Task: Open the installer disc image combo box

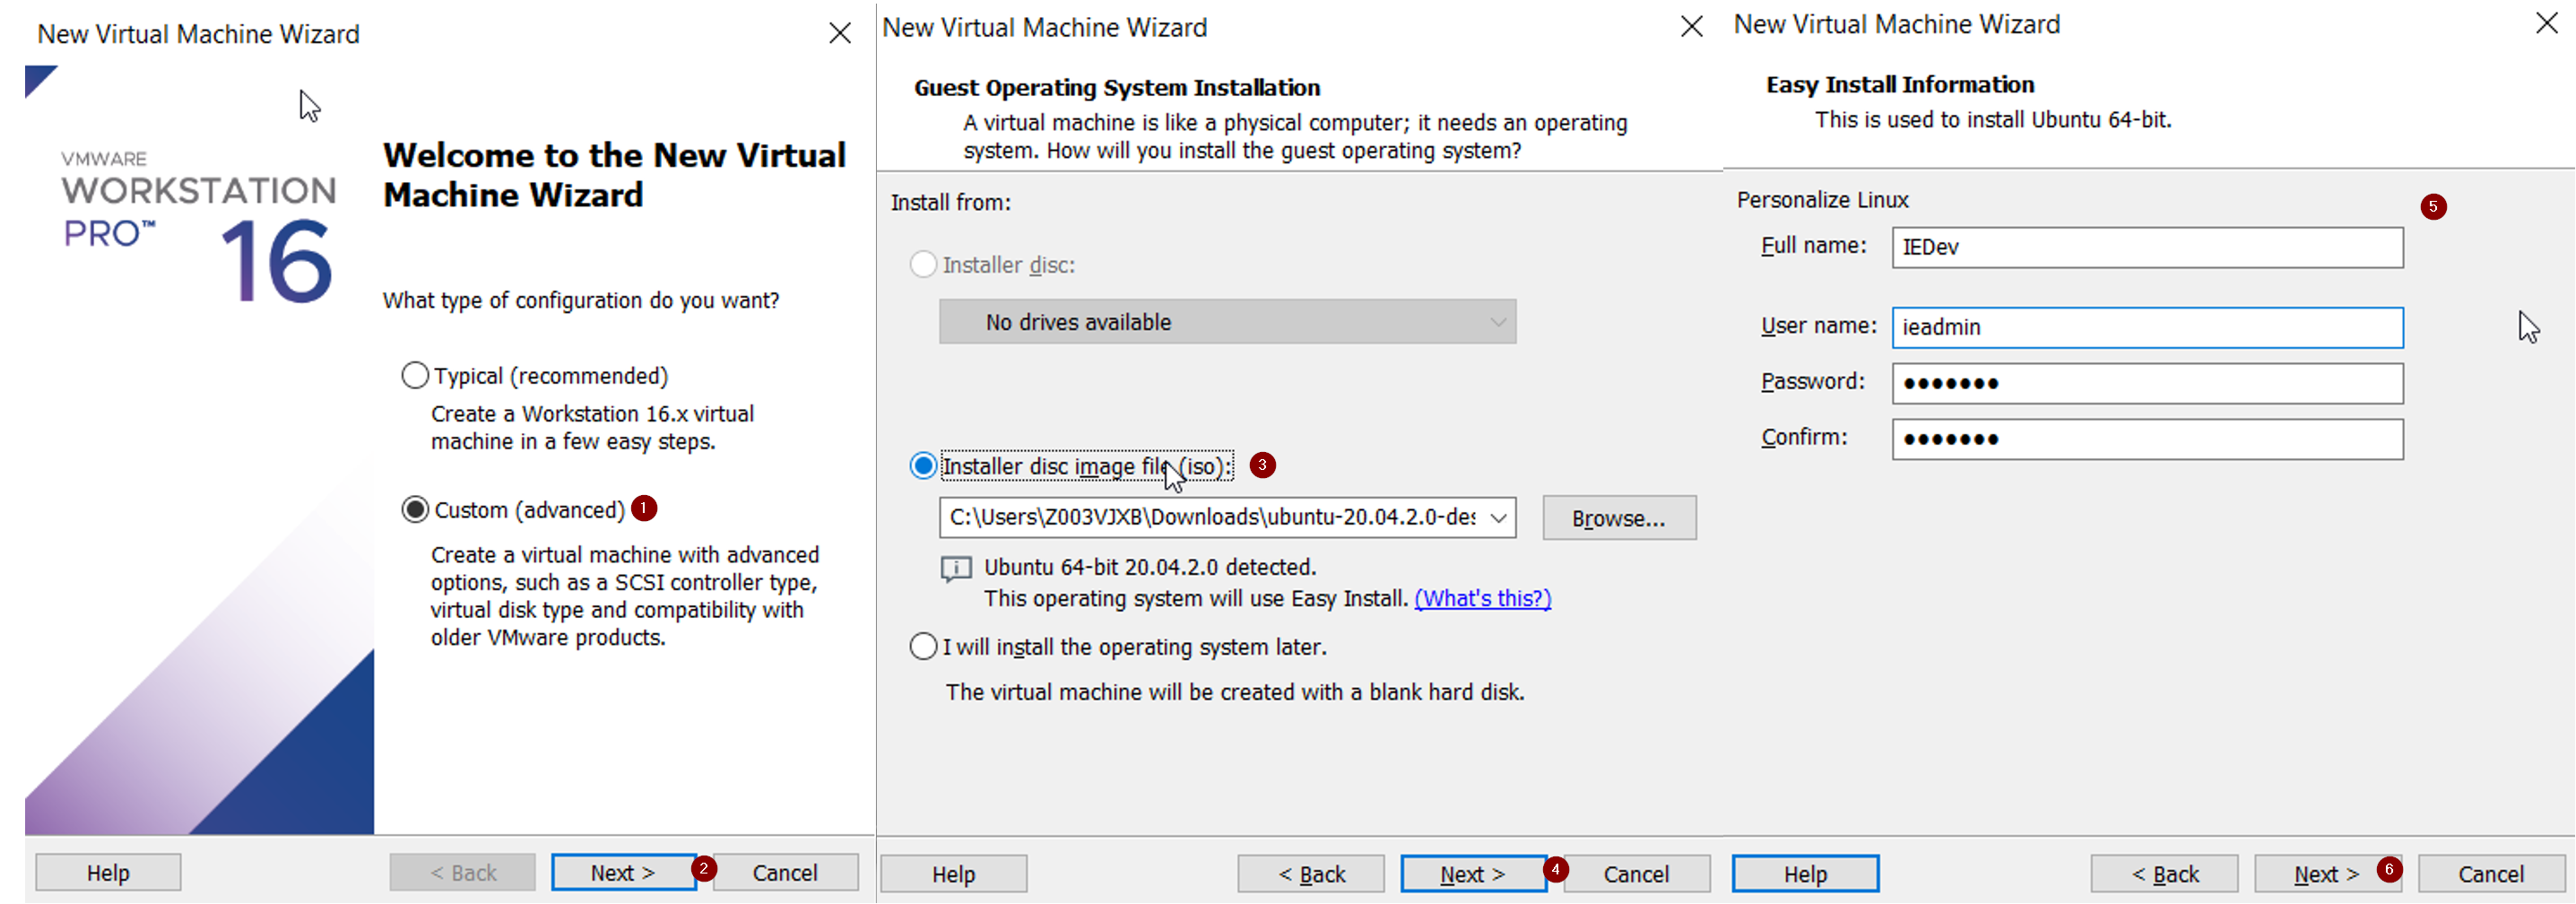Action: pyautogui.click(x=1220, y=517)
